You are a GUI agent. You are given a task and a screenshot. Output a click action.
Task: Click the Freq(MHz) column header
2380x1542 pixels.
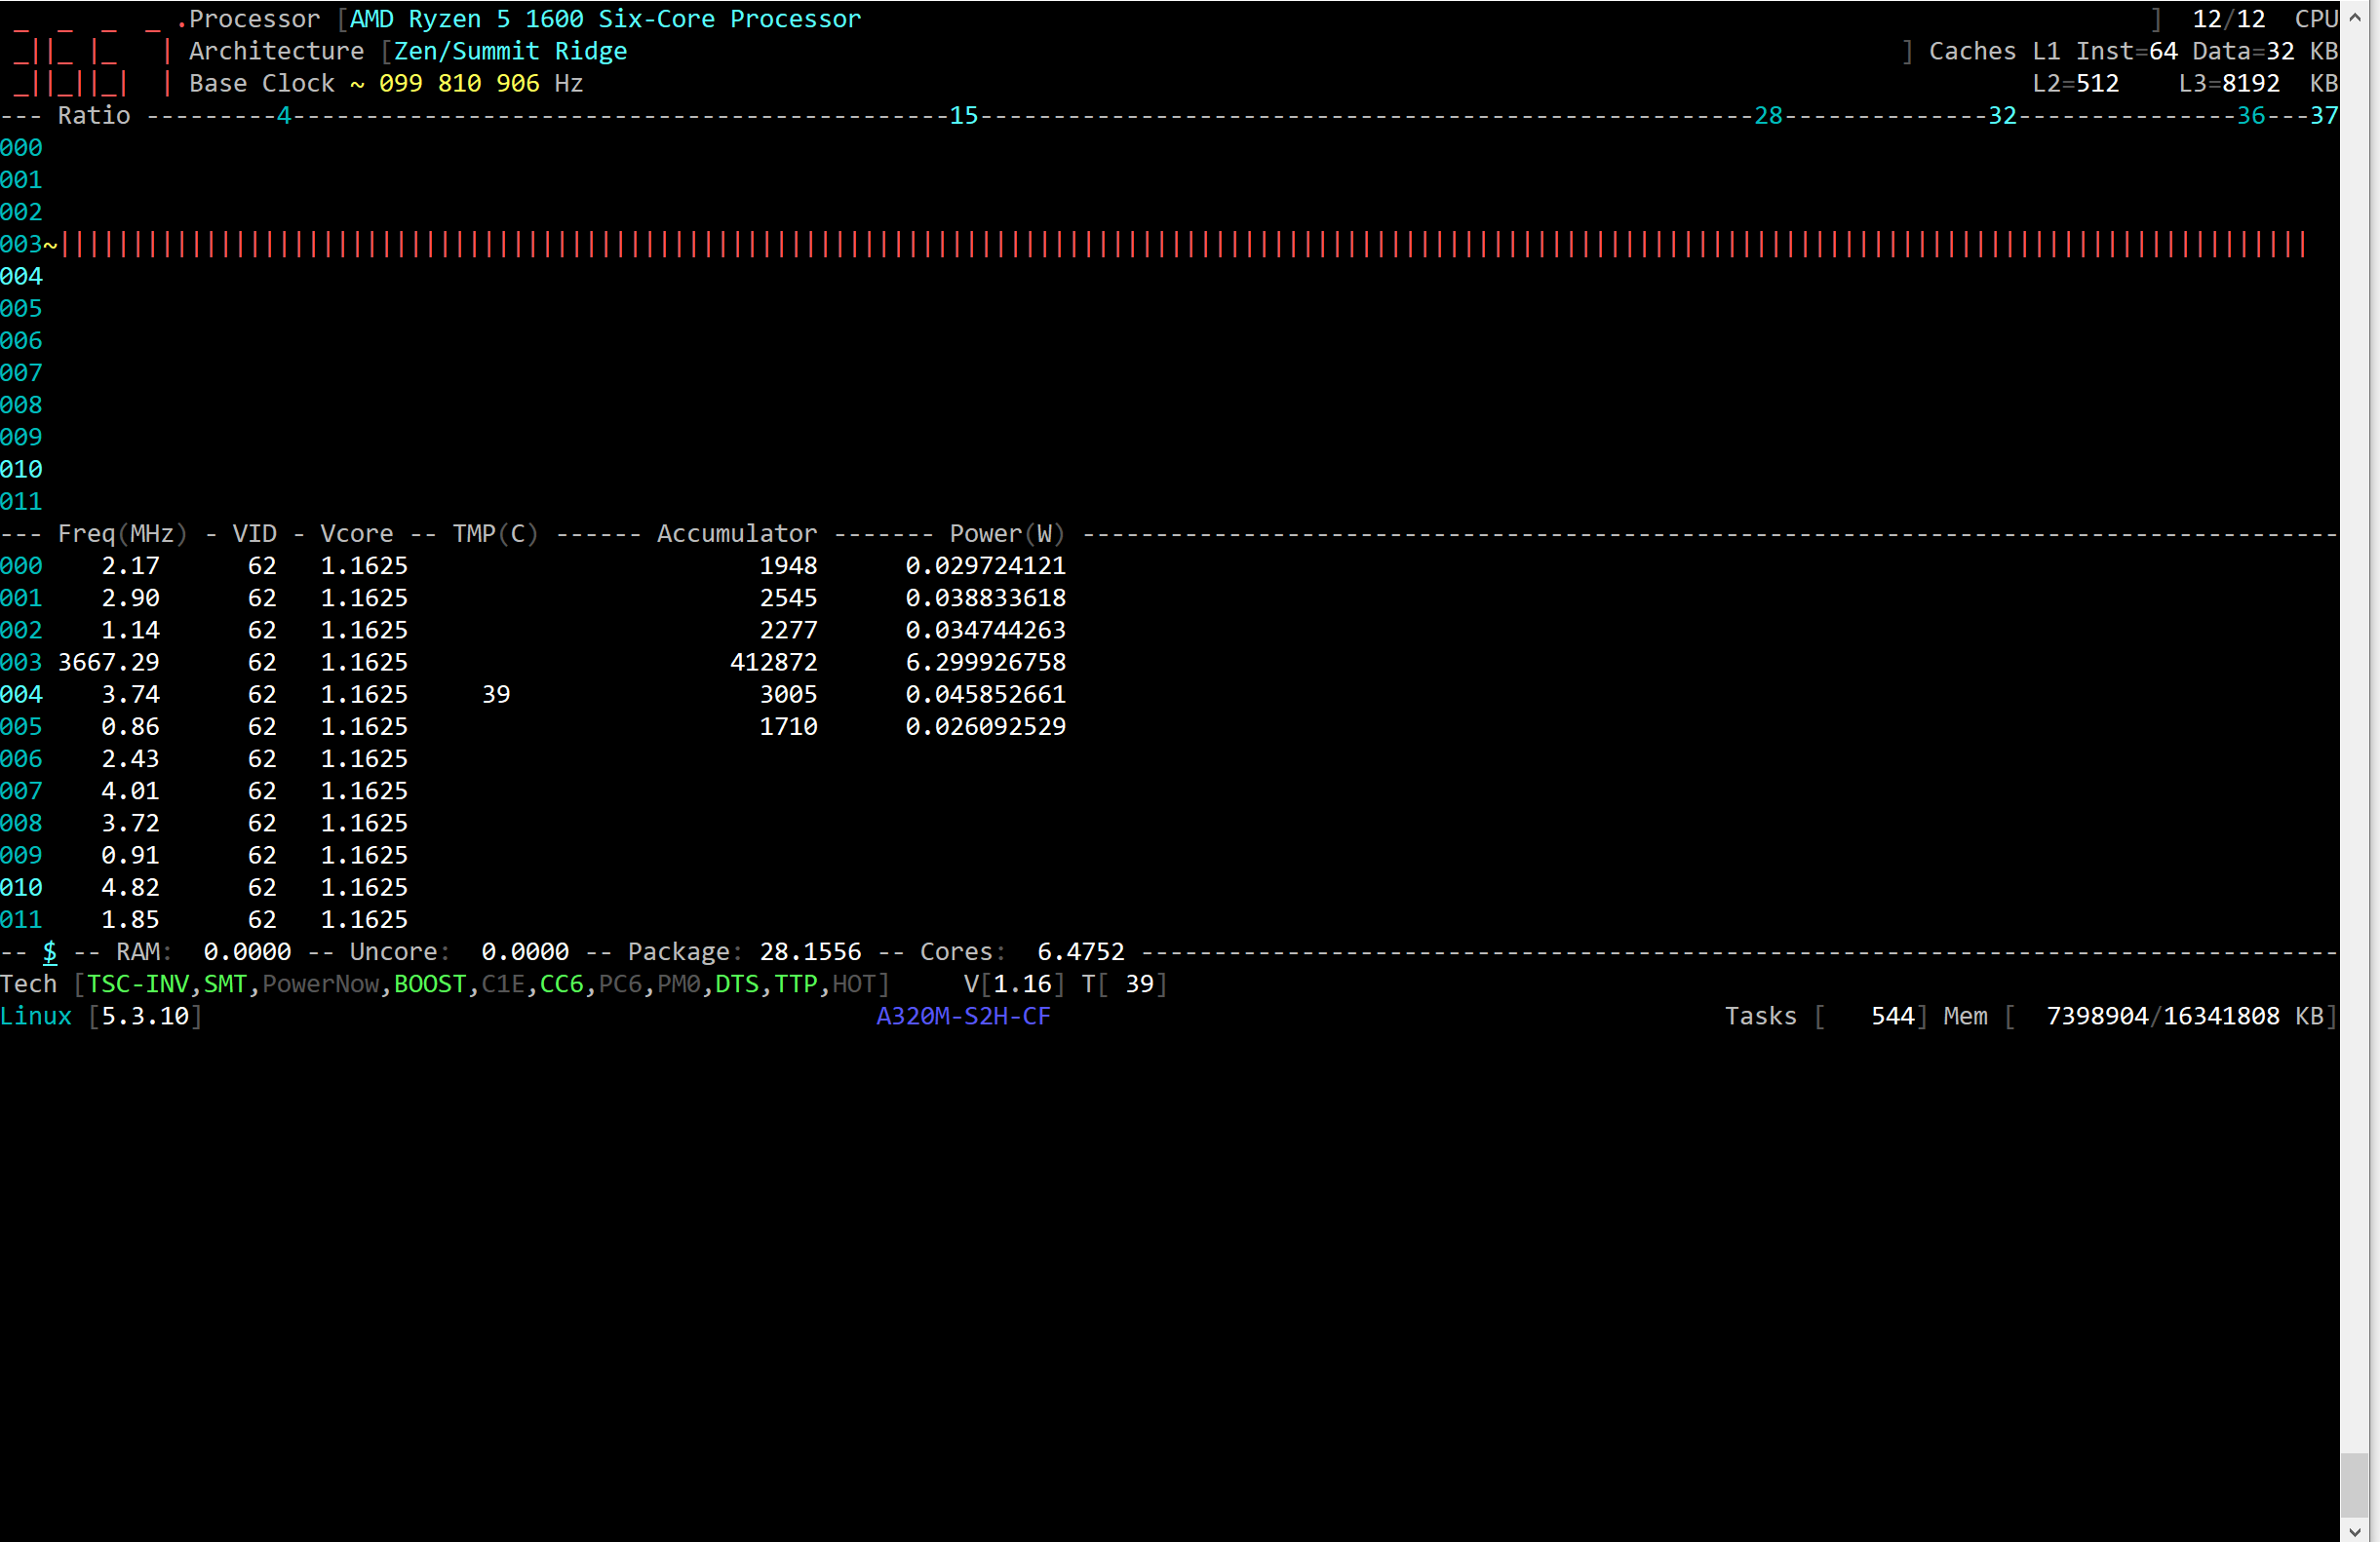[x=122, y=534]
